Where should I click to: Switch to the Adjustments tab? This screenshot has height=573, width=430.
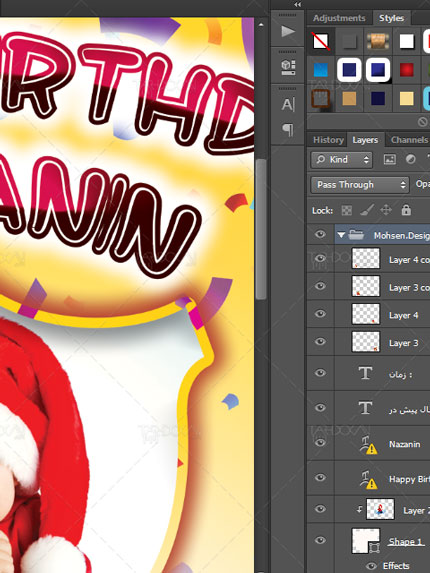(339, 18)
